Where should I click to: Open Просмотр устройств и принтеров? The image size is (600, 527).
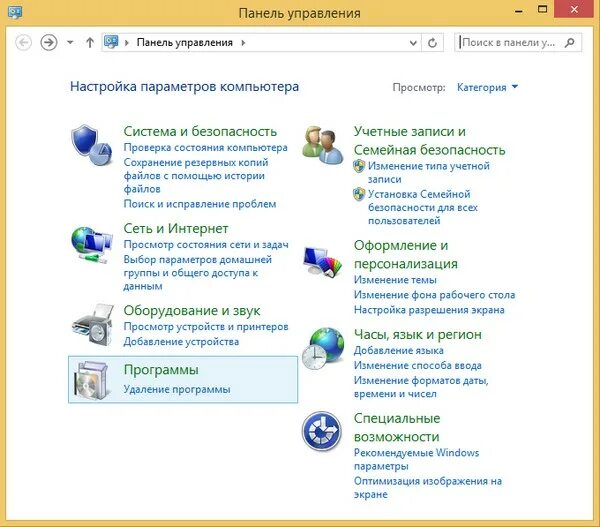pos(206,327)
